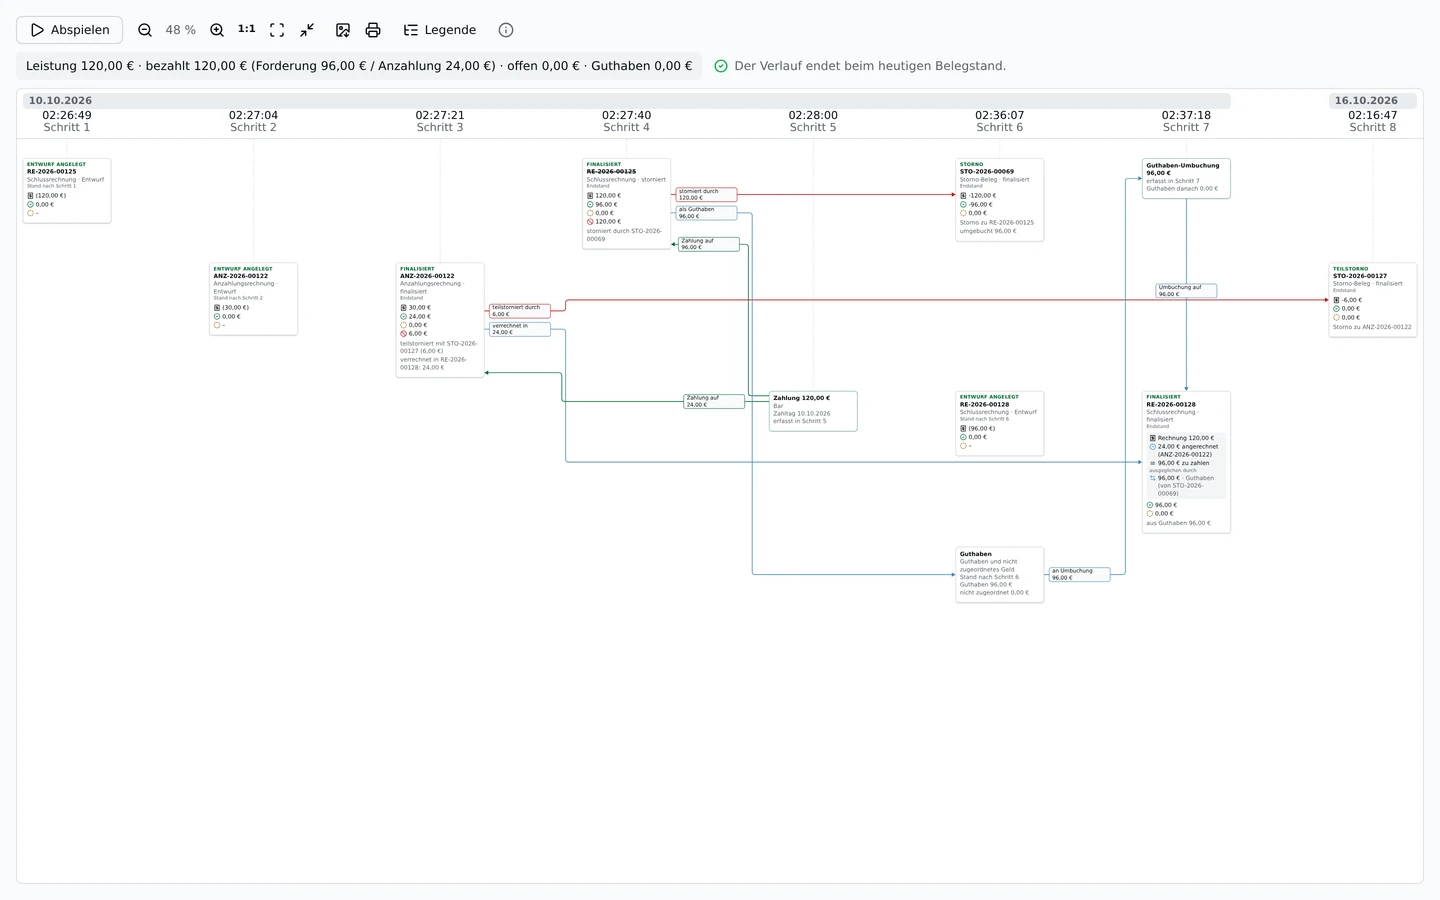
Task: Open the Zahlung 120,00 € card
Action: 813,411
